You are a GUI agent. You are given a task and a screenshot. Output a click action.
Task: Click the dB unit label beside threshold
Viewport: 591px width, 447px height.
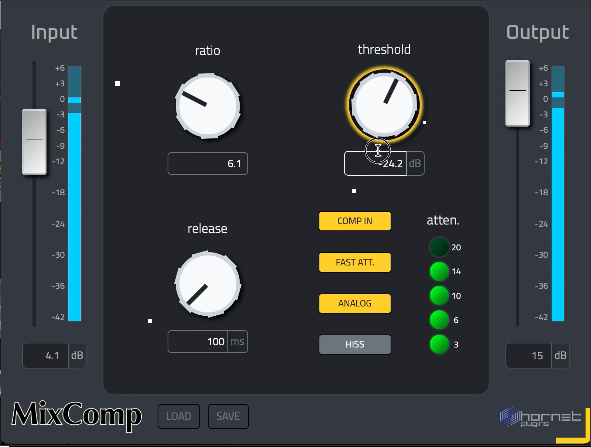tap(415, 164)
